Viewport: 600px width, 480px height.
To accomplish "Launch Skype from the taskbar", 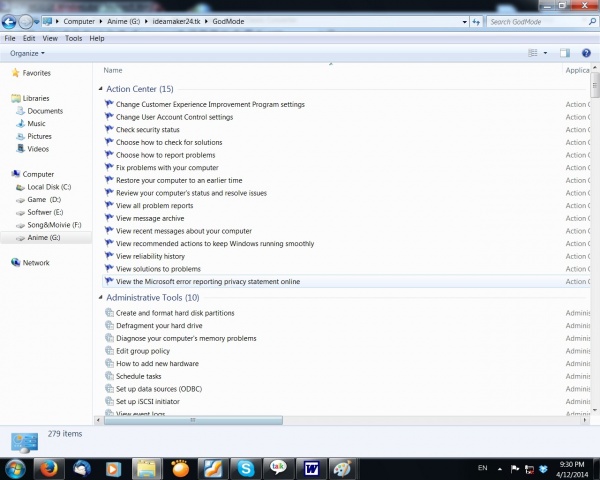I will pos(246,467).
